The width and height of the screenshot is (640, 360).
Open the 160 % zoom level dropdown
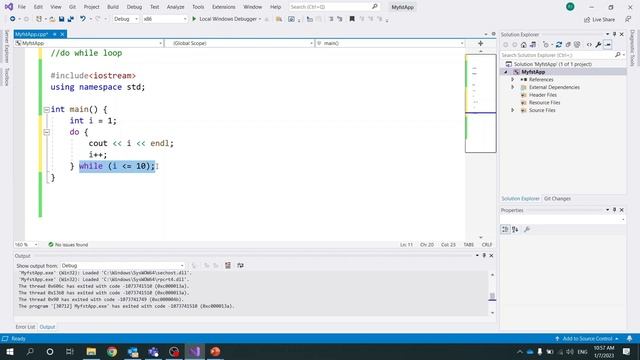[26, 245]
